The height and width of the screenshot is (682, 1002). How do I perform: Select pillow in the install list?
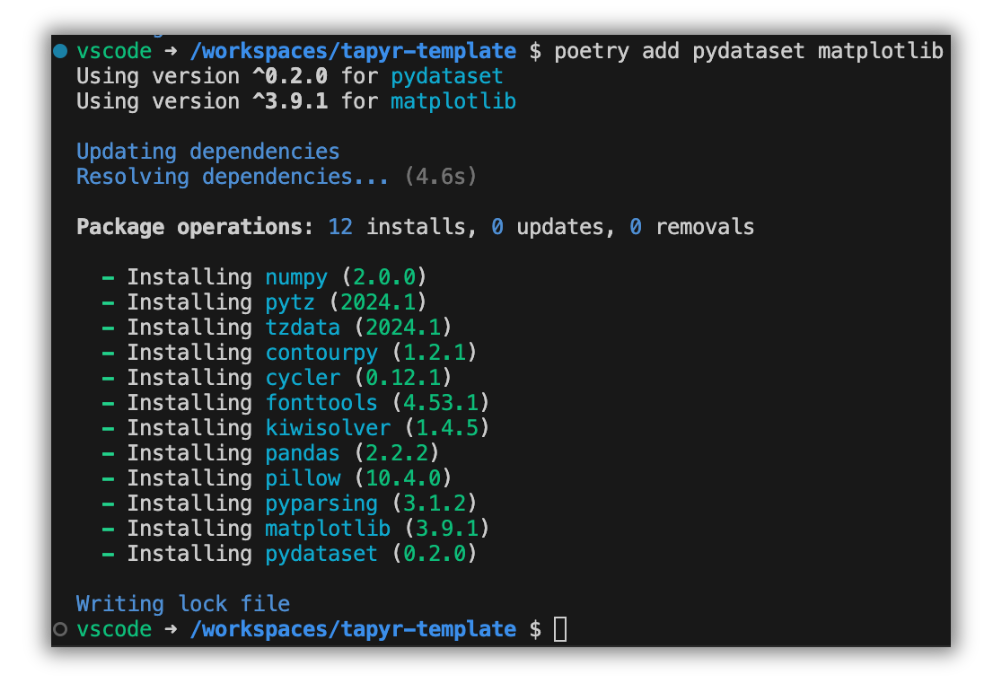click(x=302, y=478)
